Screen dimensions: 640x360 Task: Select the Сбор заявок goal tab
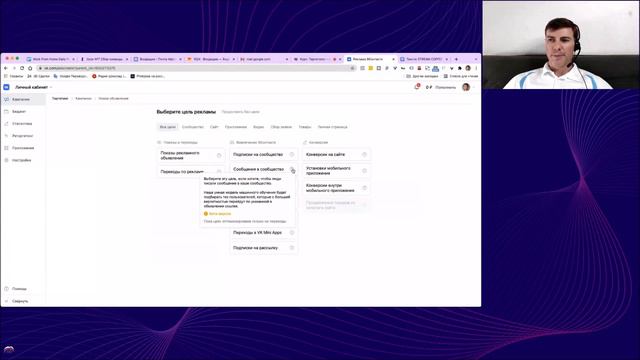(281, 127)
